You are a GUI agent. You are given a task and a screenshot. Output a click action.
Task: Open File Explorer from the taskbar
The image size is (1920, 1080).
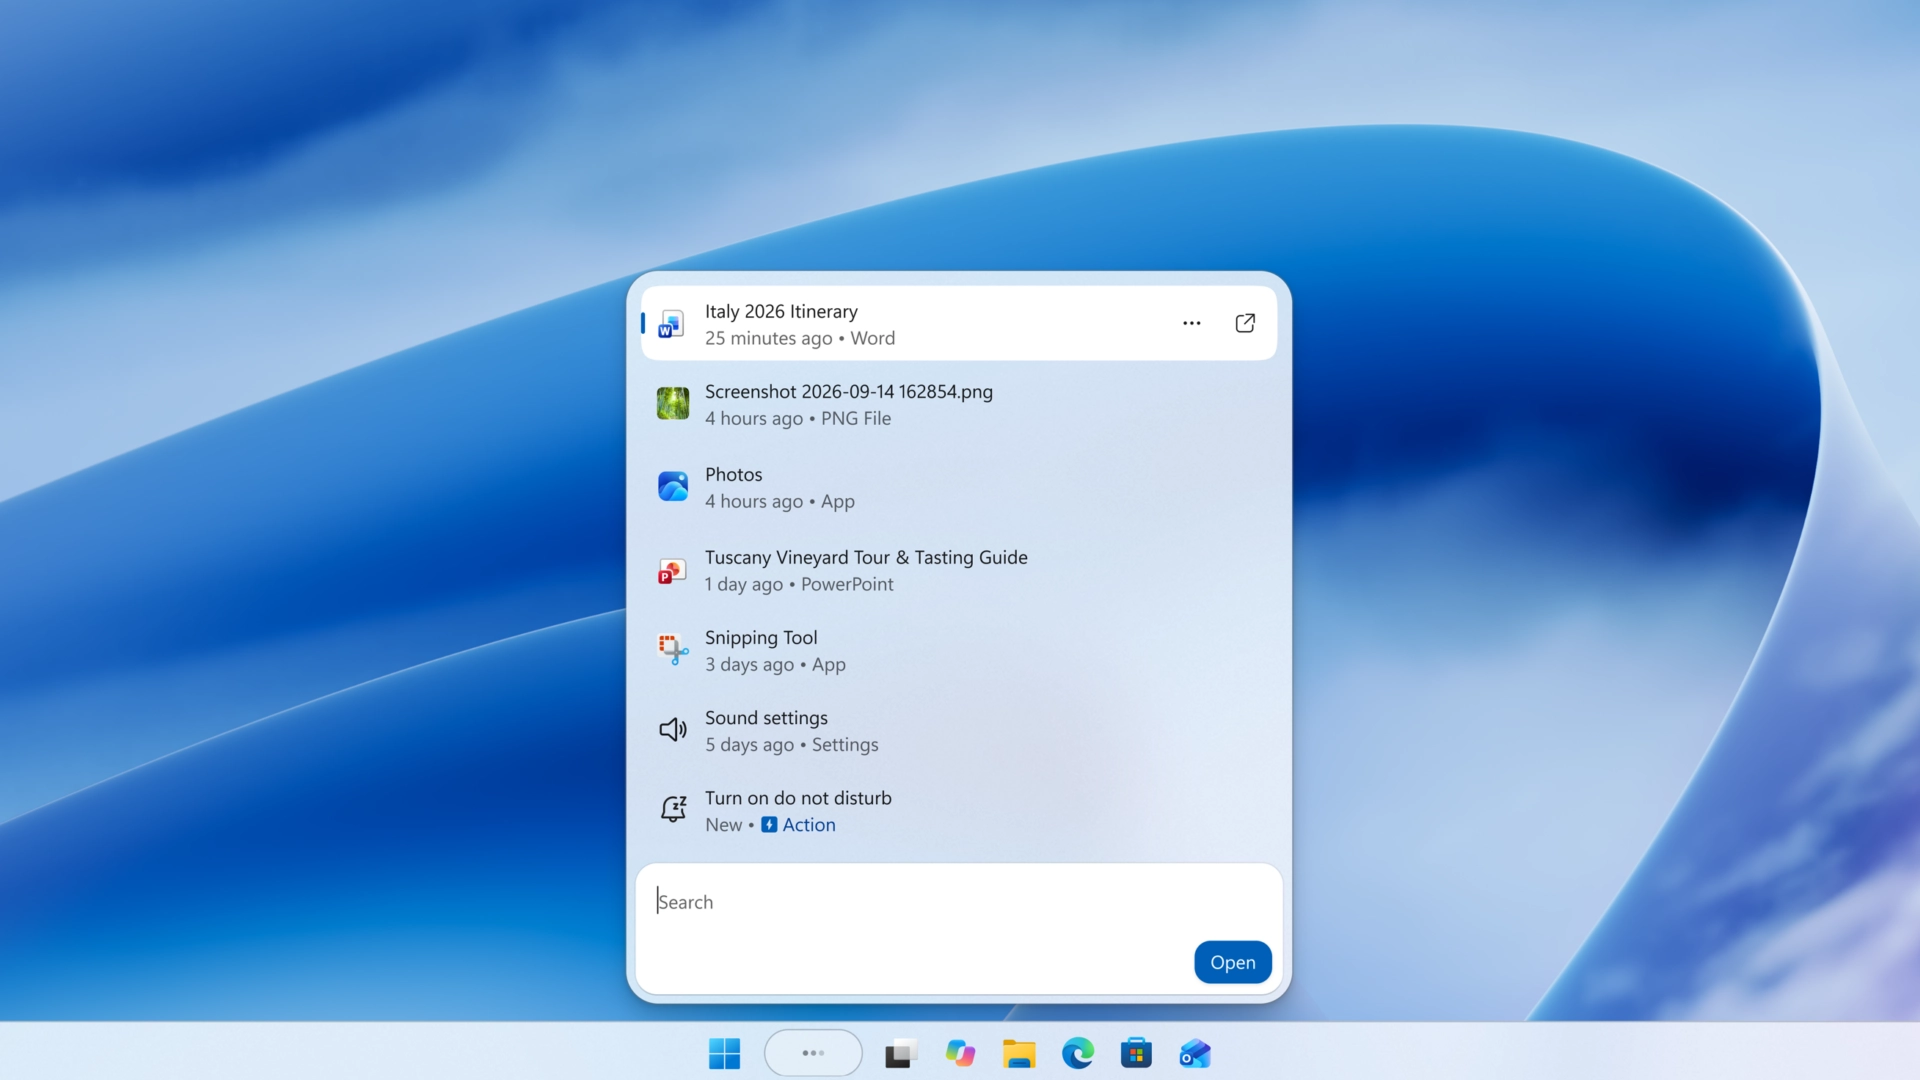(1019, 1053)
